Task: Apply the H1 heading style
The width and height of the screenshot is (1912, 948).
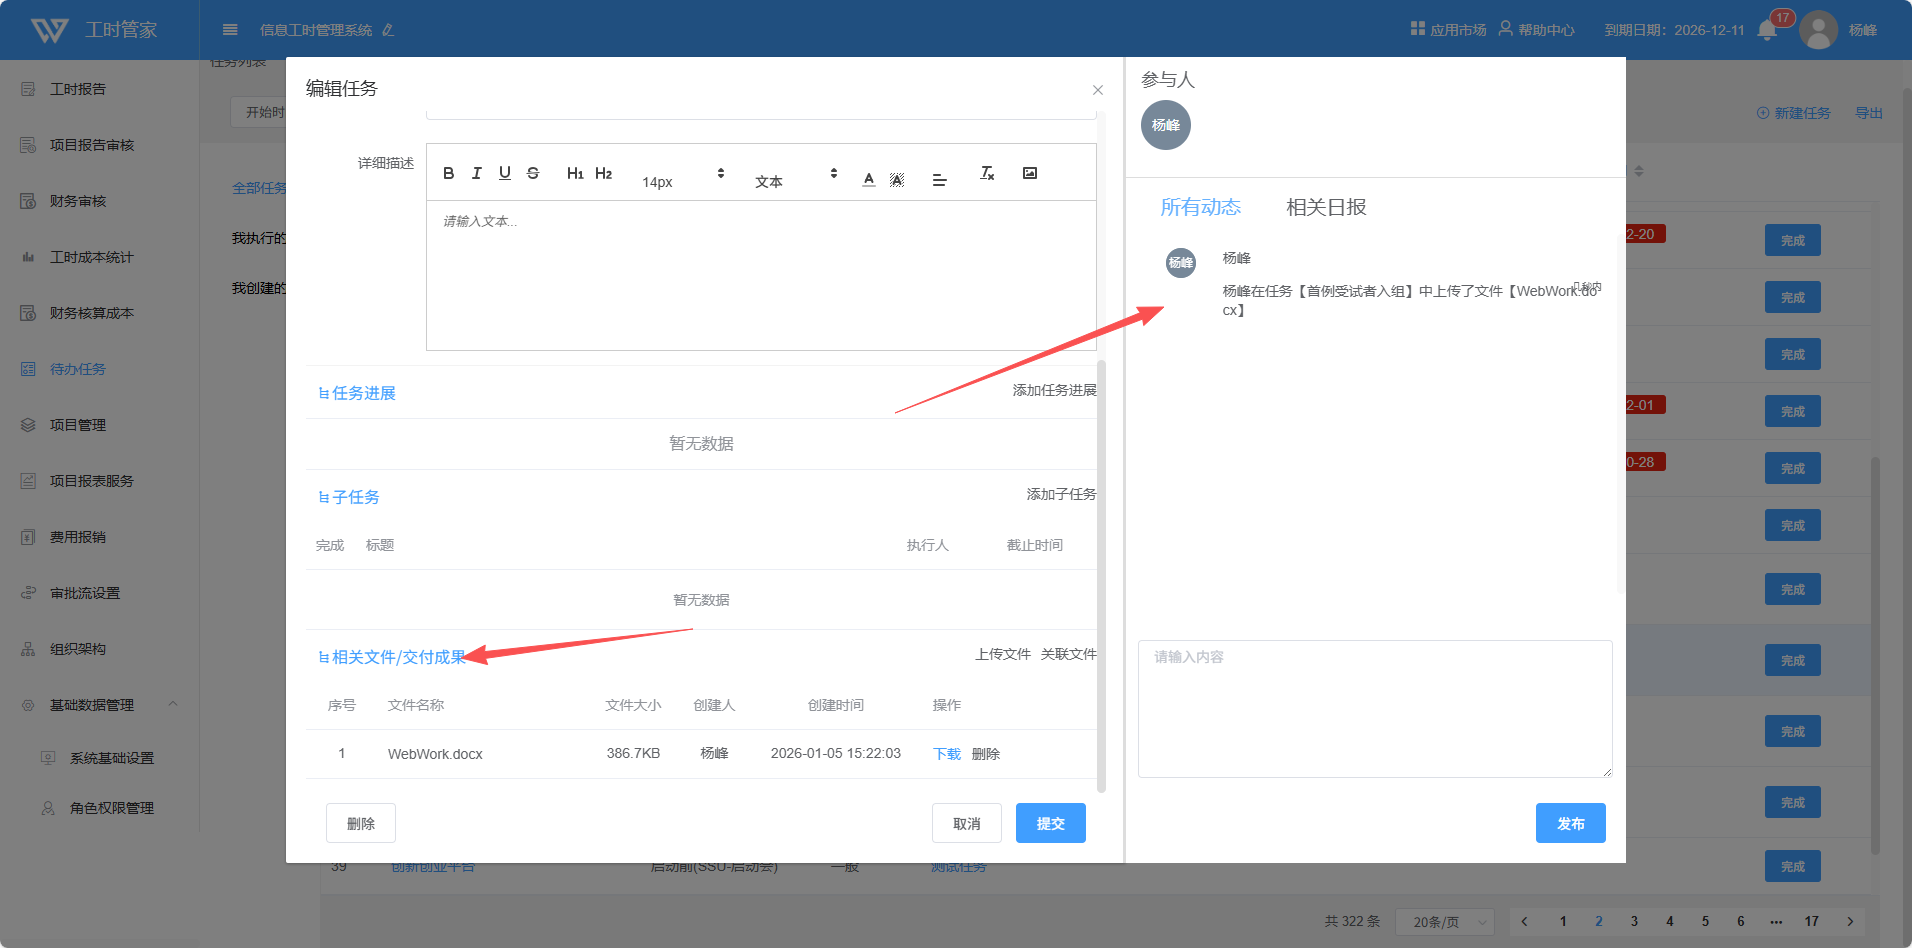Action: click(x=575, y=174)
